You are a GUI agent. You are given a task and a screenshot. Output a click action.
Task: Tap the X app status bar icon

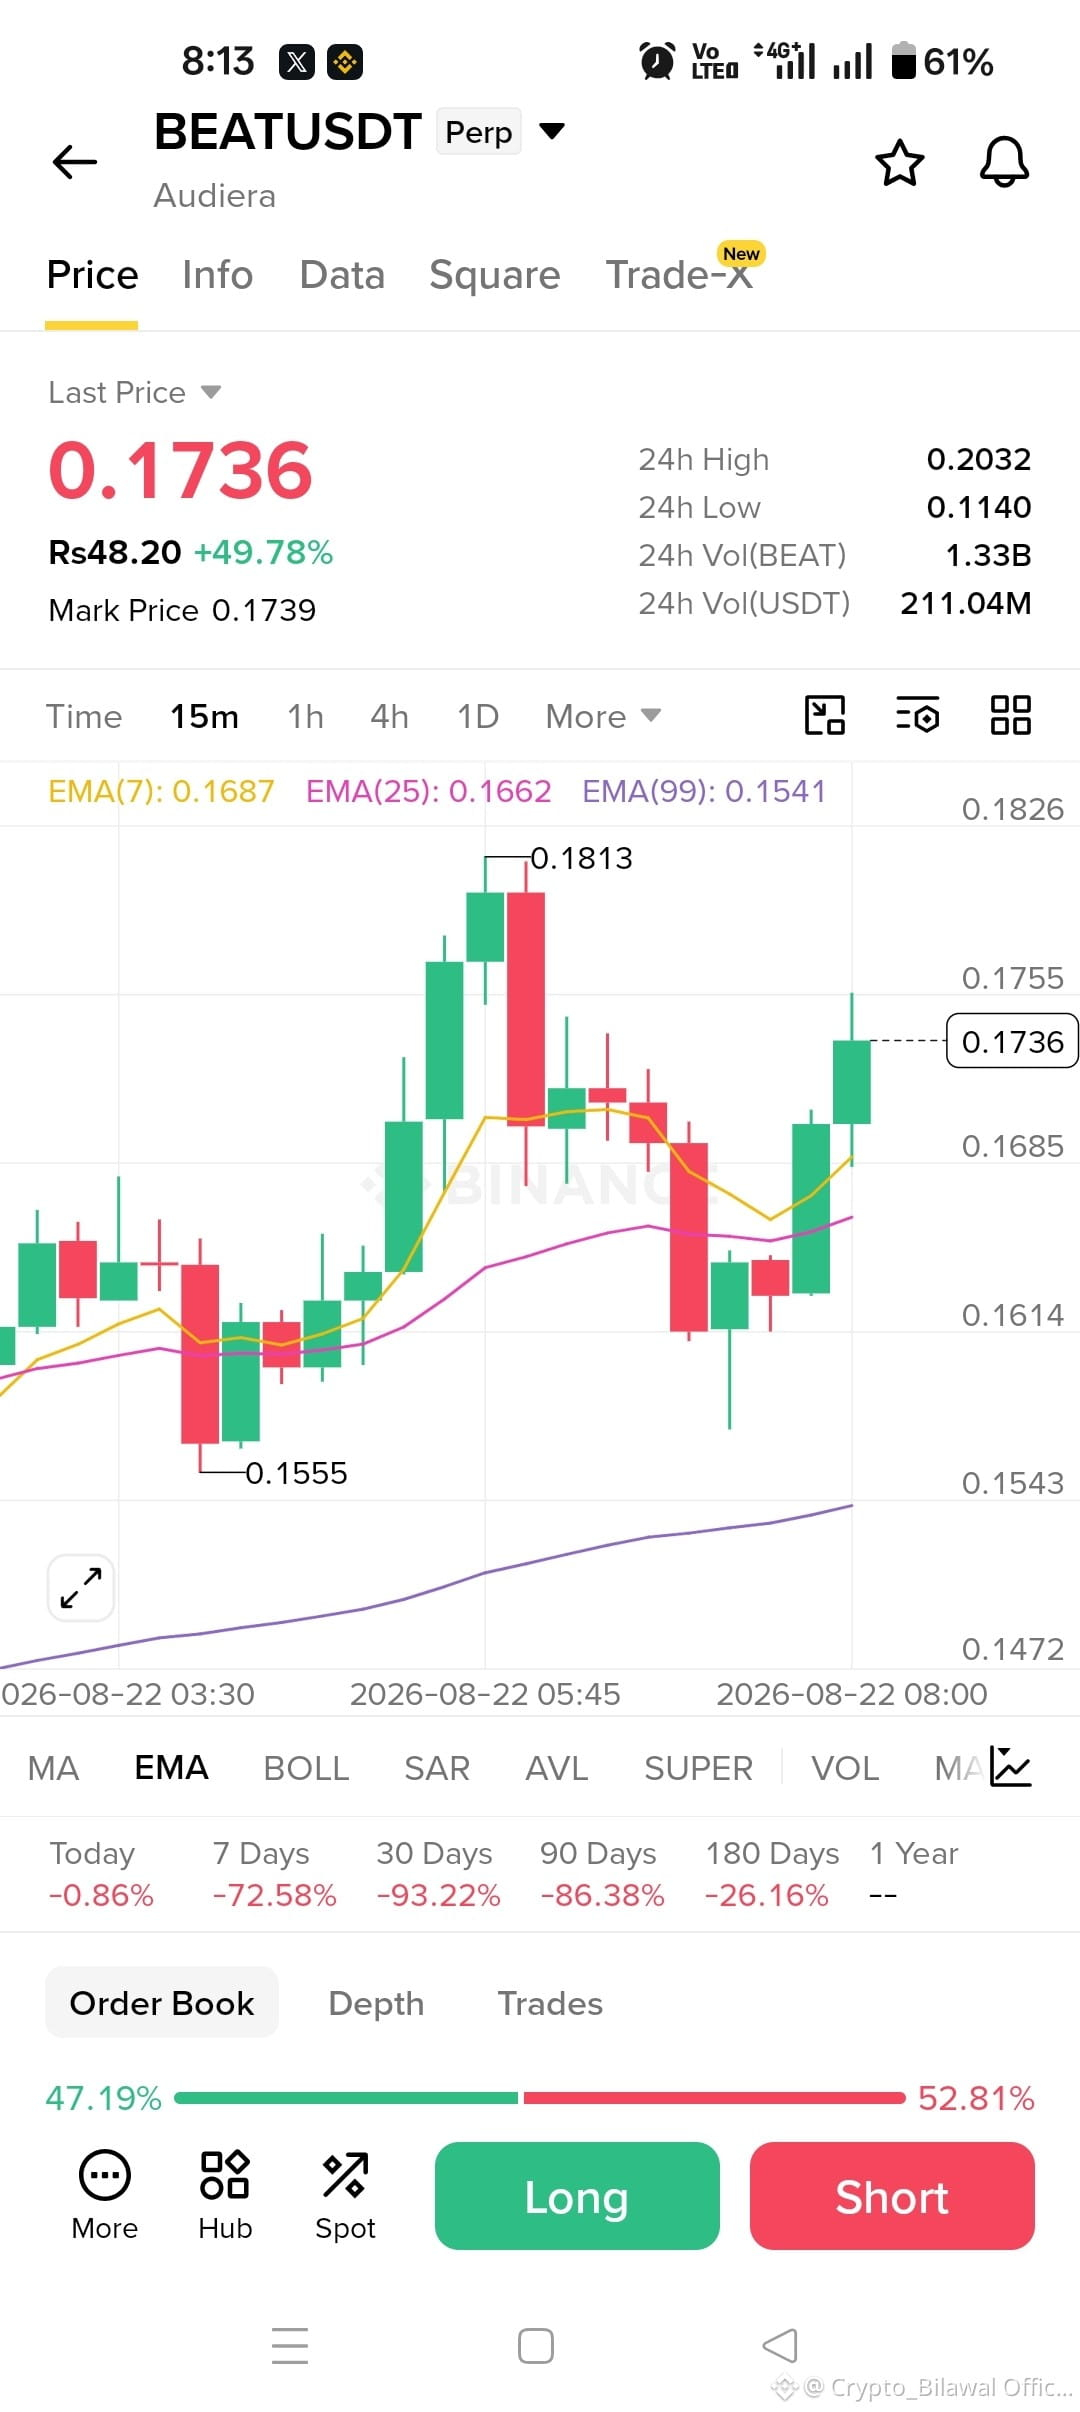click(297, 62)
